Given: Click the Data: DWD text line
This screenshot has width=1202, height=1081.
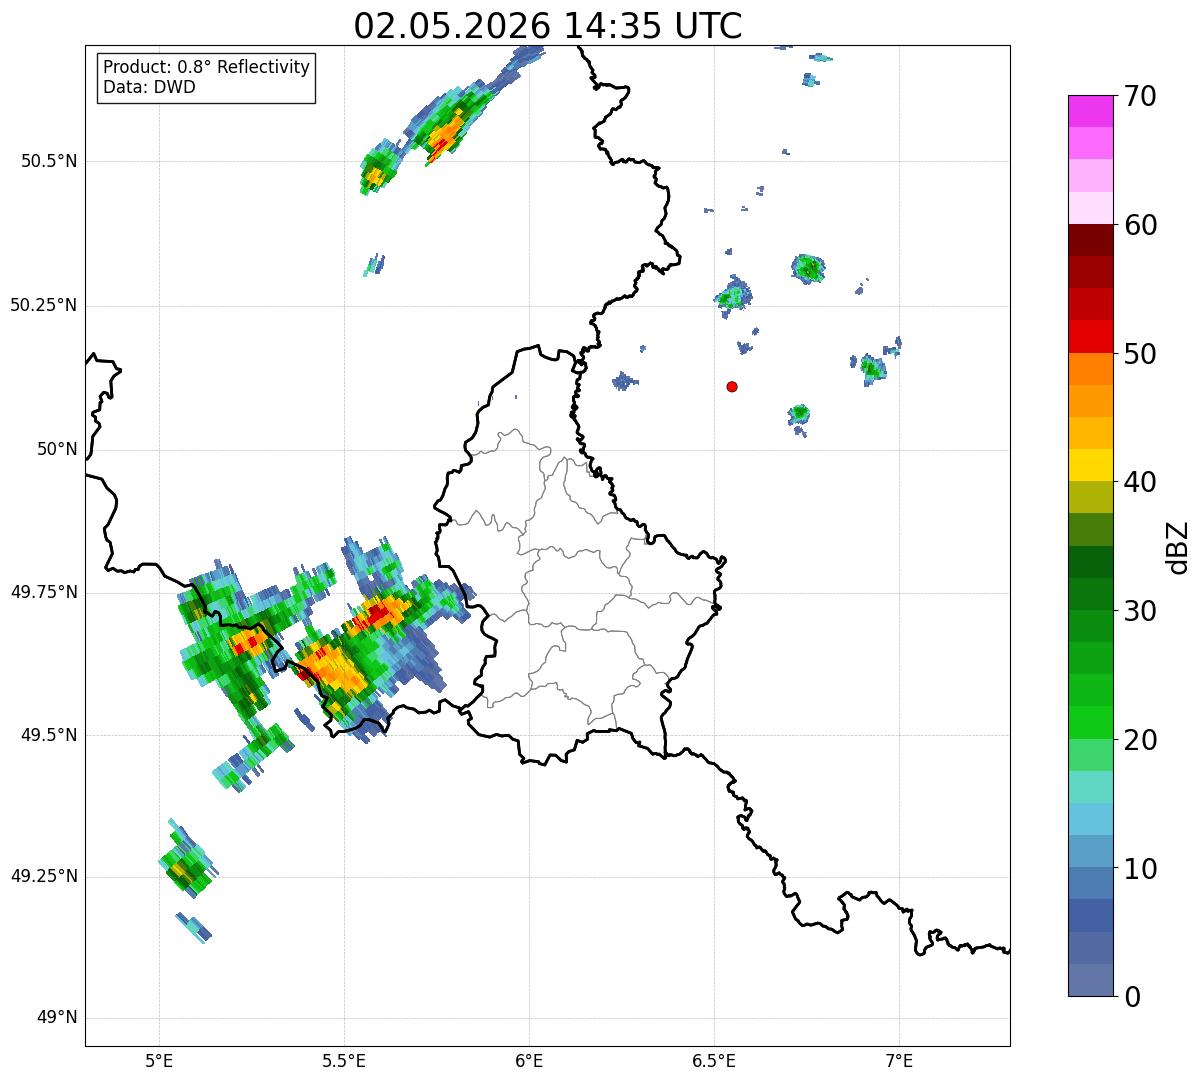Looking at the screenshot, I should coord(149,87).
